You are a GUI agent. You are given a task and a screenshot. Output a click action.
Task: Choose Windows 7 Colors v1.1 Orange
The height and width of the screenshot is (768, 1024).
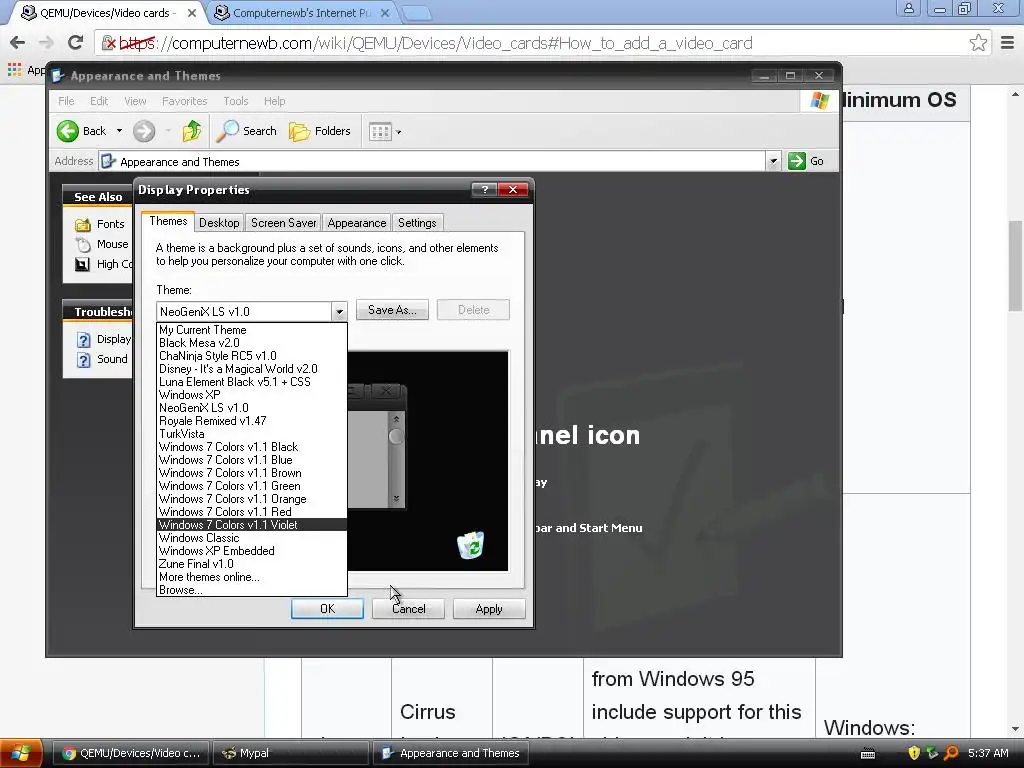[251, 499]
